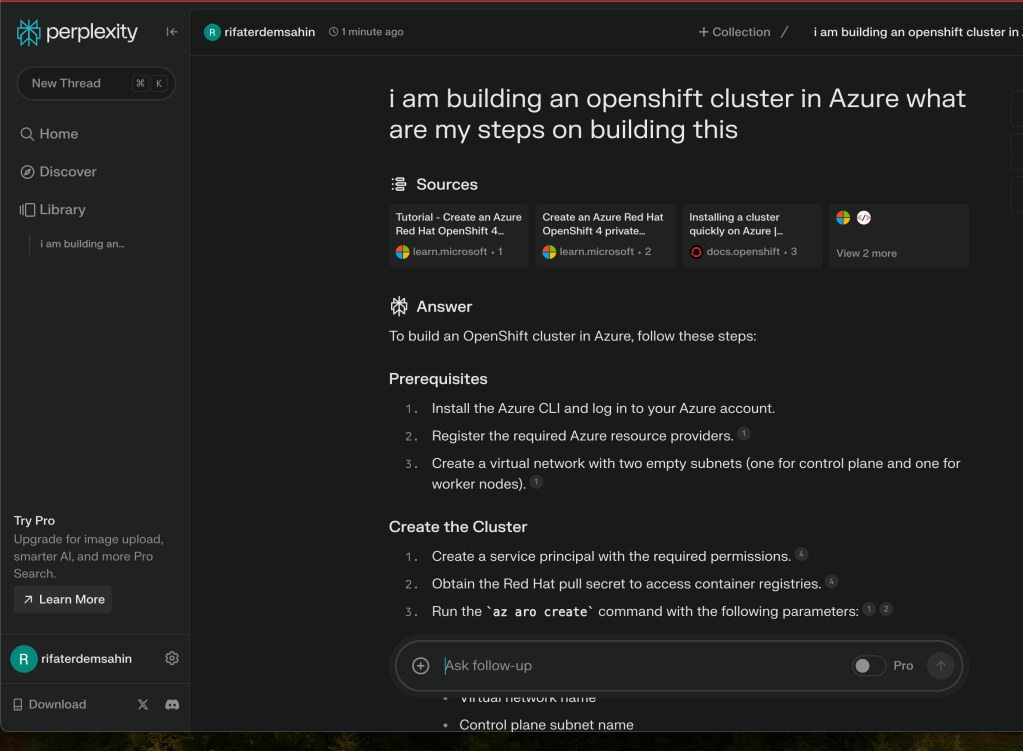1023x751 pixels.
Task: Click citation 4 after 'required permissions'
Action: 802,554
